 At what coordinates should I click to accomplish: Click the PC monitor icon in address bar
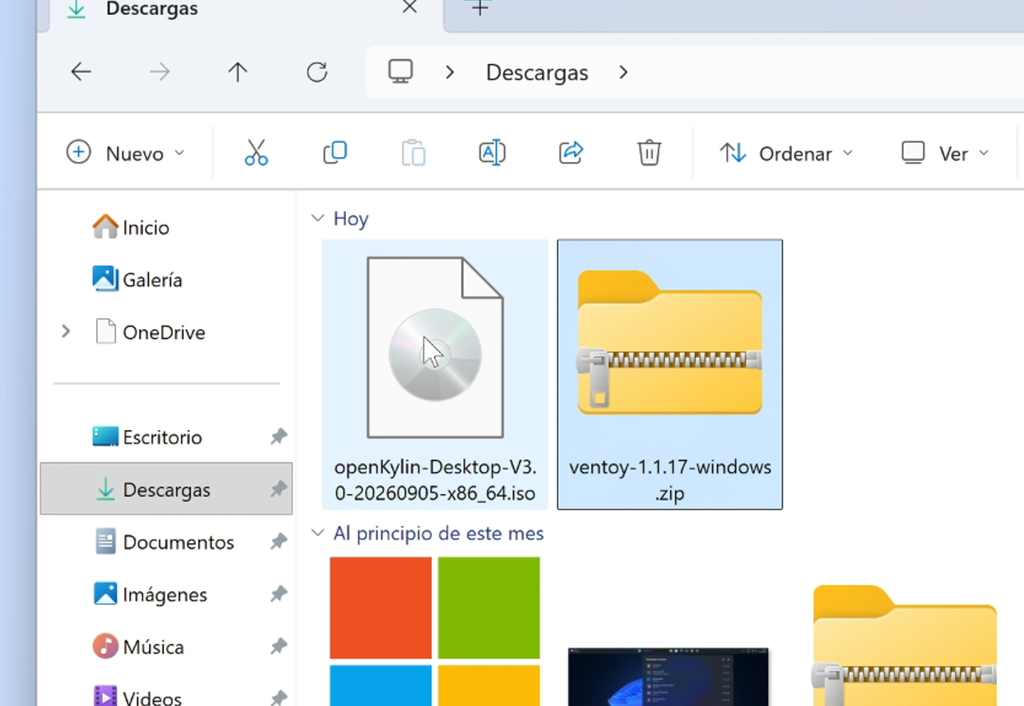click(x=400, y=71)
